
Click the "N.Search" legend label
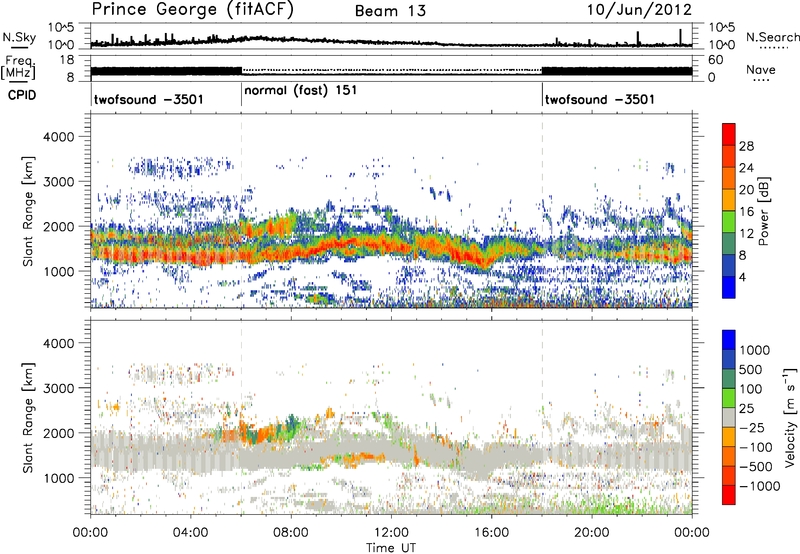(772, 37)
